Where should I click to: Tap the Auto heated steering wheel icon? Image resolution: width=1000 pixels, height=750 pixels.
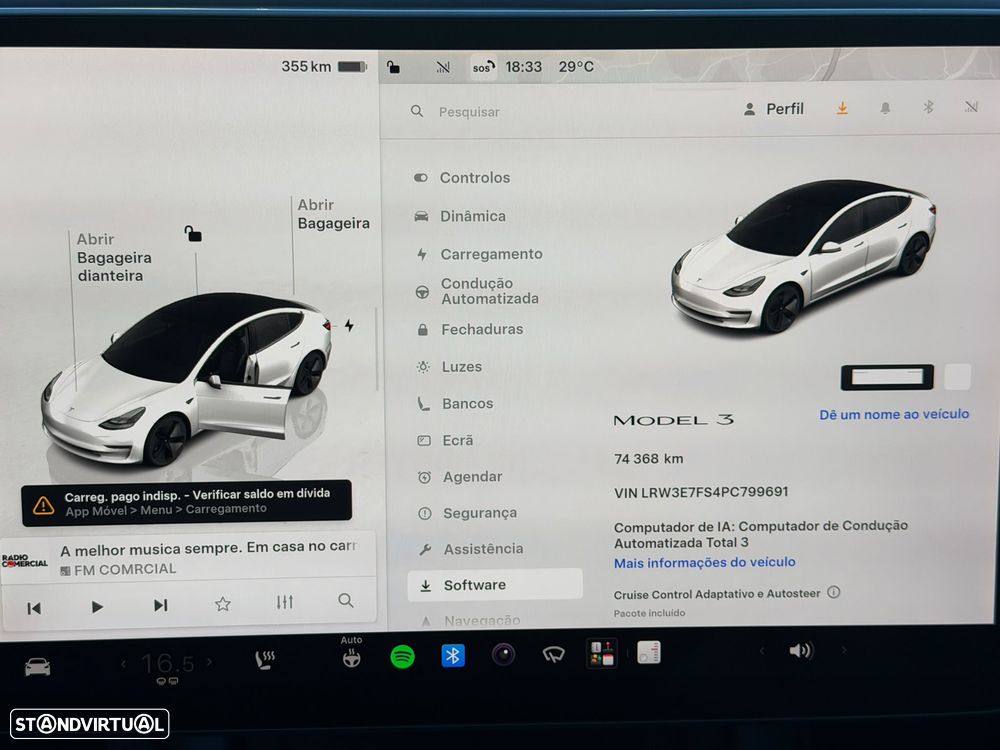coord(351,652)
